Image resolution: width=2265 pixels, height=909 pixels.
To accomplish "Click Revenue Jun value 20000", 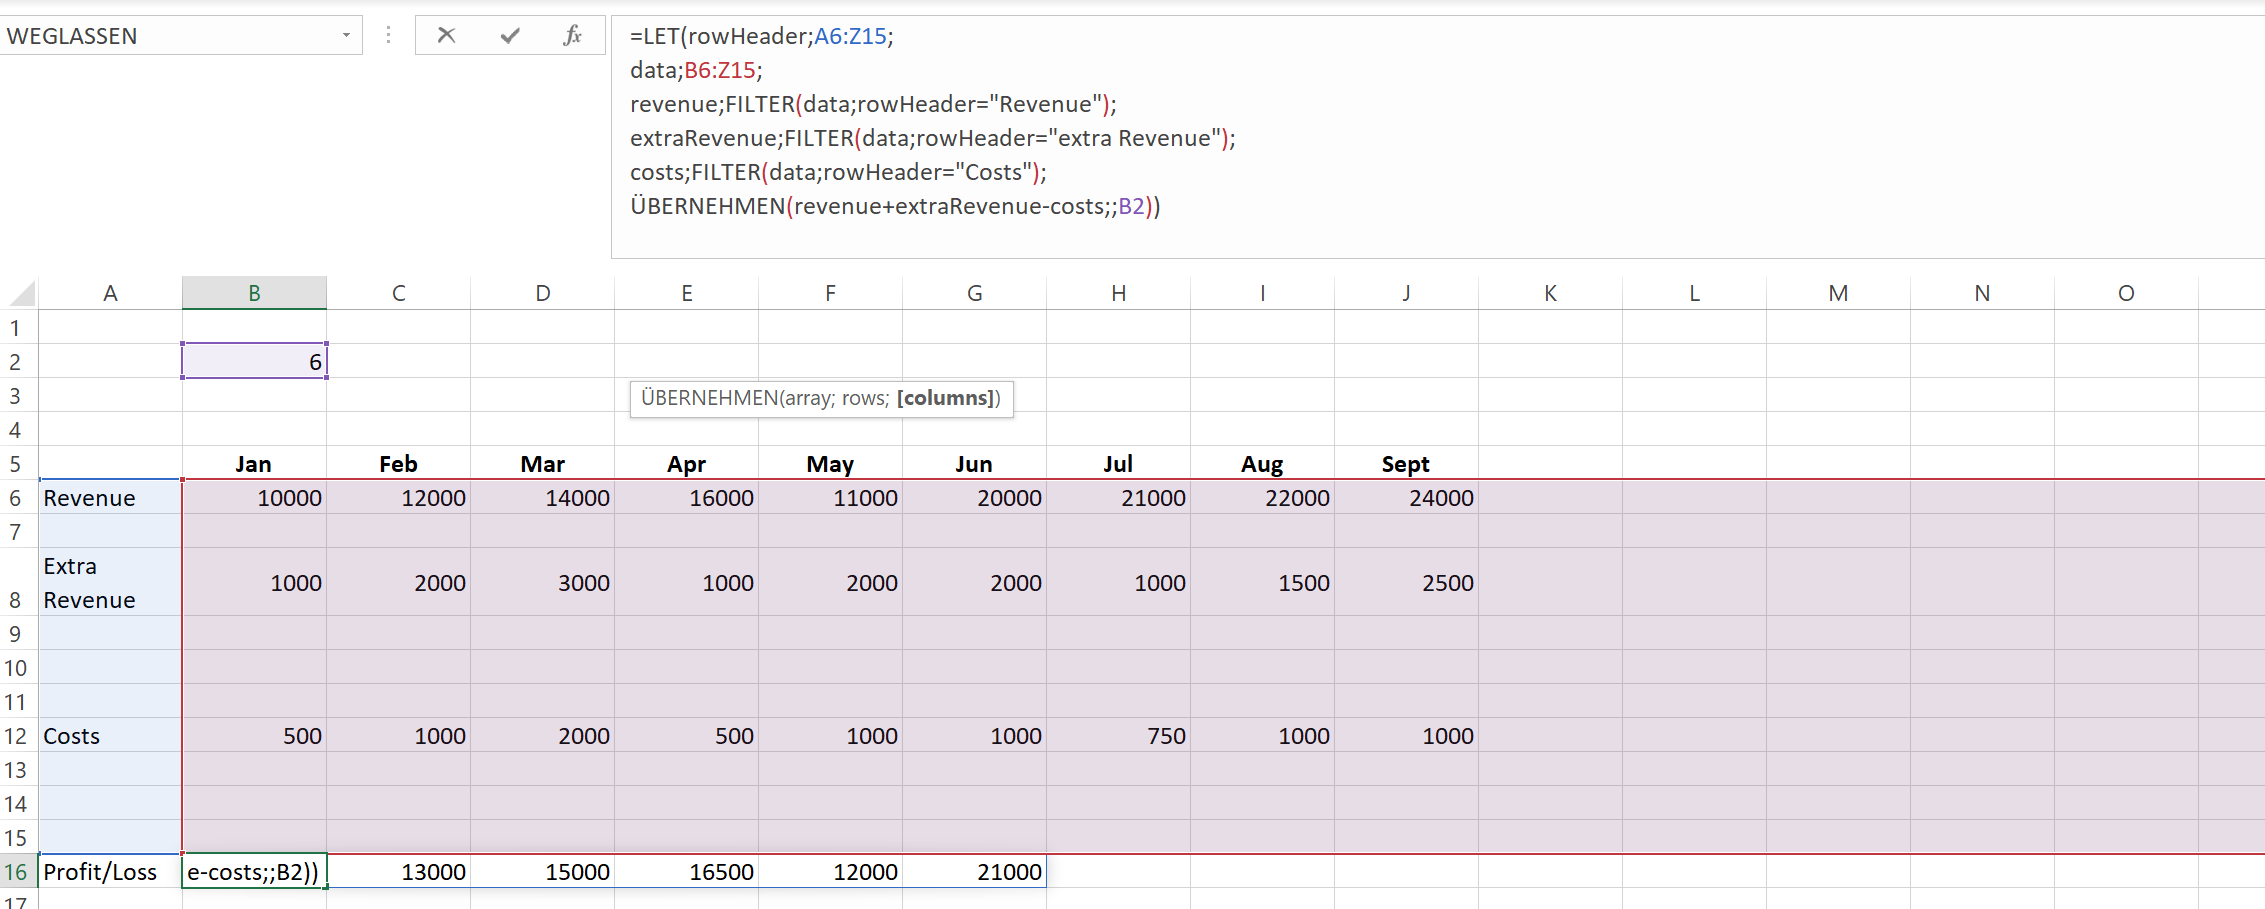I will 974,497.
